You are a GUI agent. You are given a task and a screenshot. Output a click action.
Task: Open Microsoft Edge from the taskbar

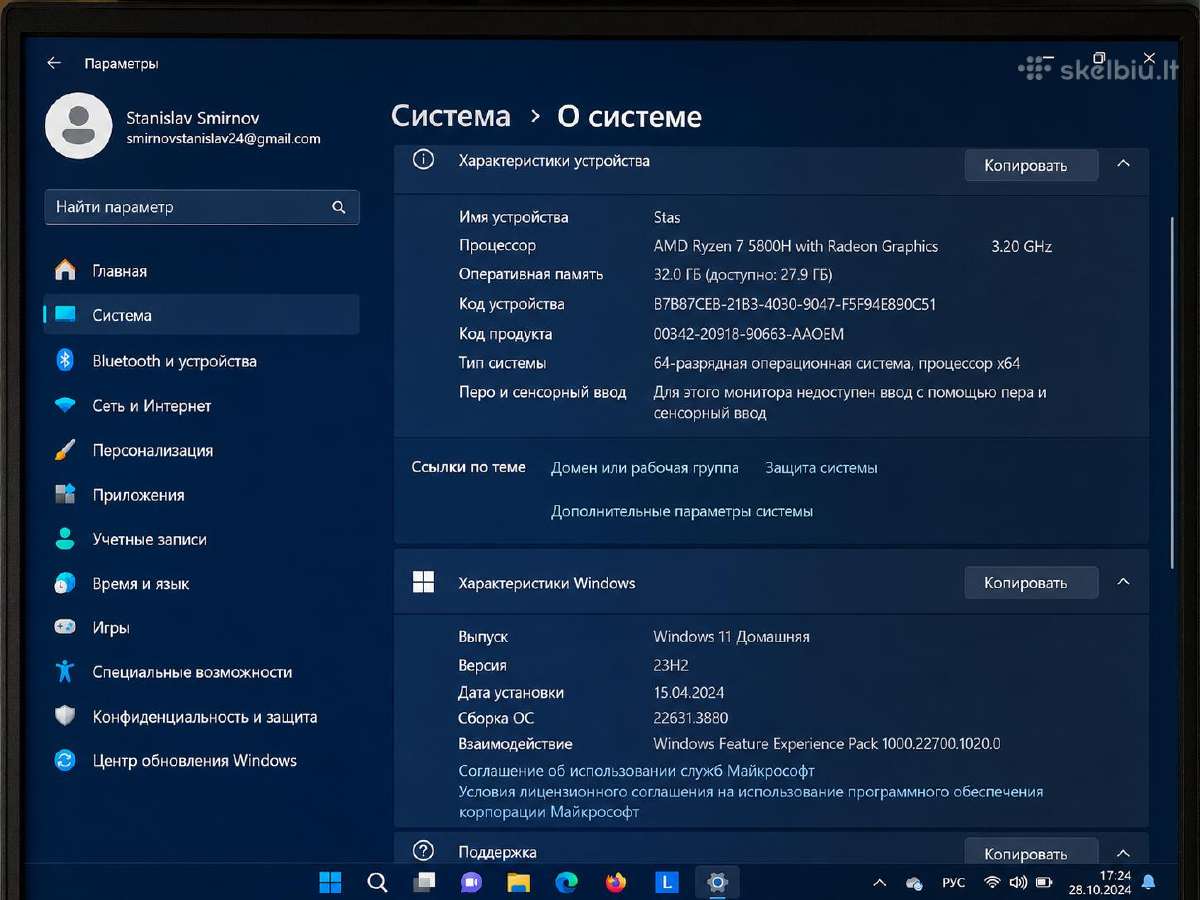[567, 882]
